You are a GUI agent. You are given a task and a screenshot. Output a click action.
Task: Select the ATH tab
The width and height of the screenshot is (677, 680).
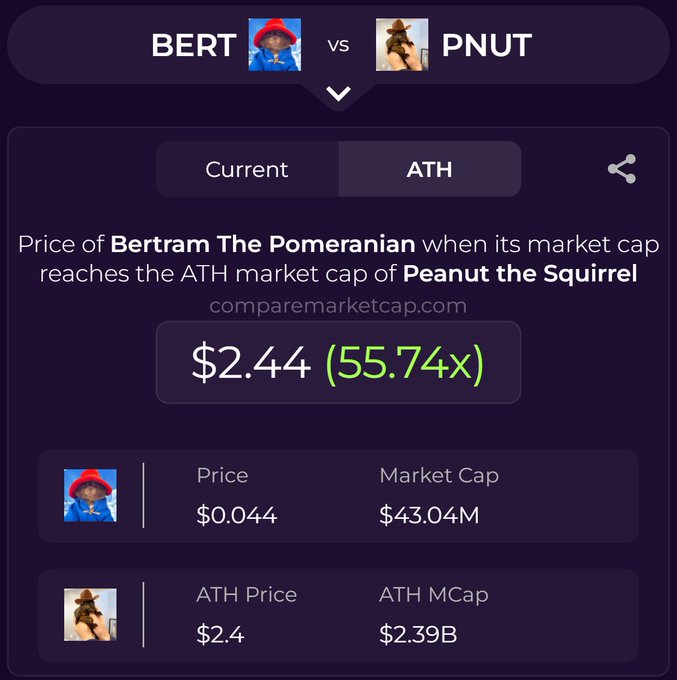pos(429,169)
